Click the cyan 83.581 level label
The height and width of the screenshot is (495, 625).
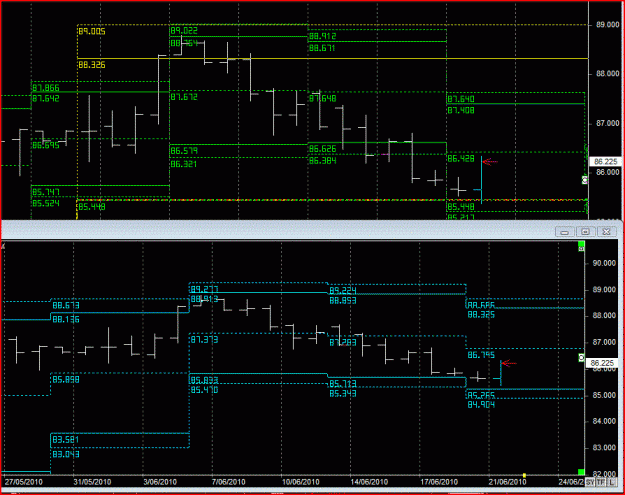(x=66, y=440)
